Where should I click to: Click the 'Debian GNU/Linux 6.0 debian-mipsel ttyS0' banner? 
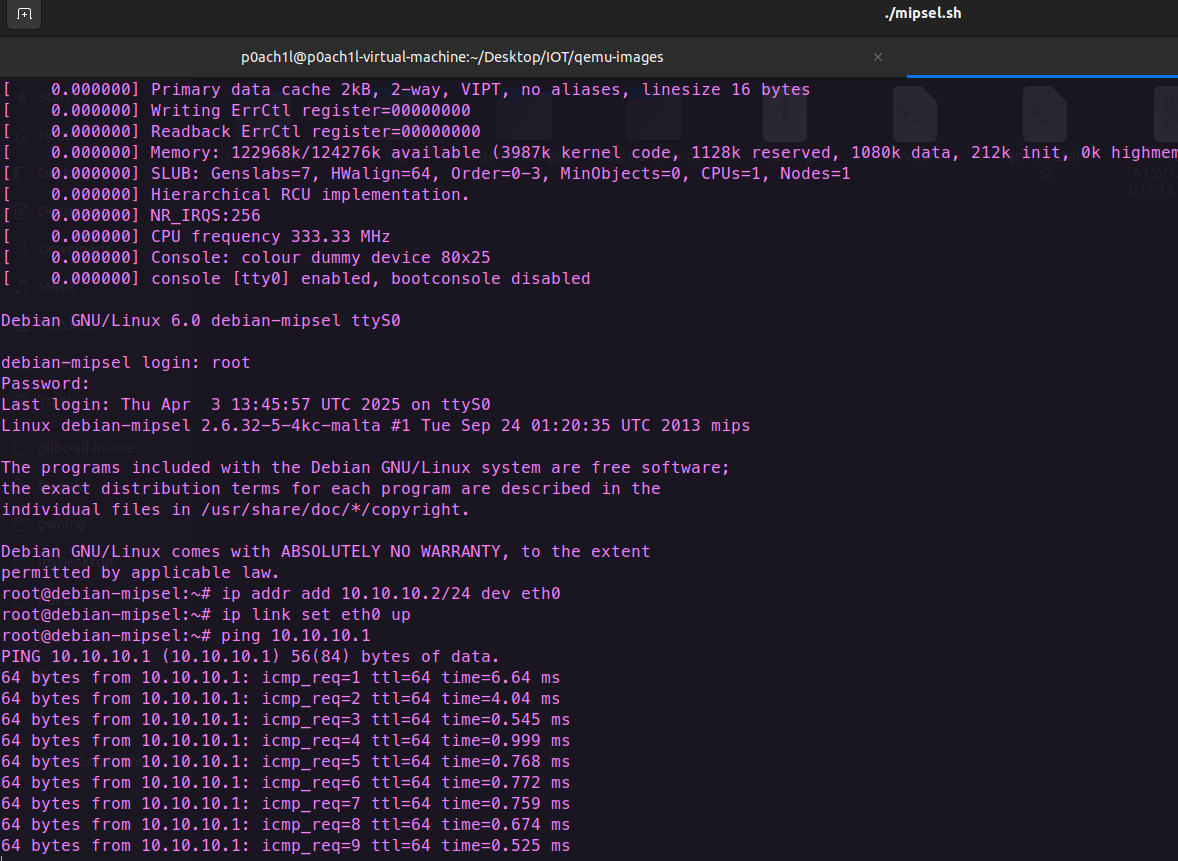201,321
